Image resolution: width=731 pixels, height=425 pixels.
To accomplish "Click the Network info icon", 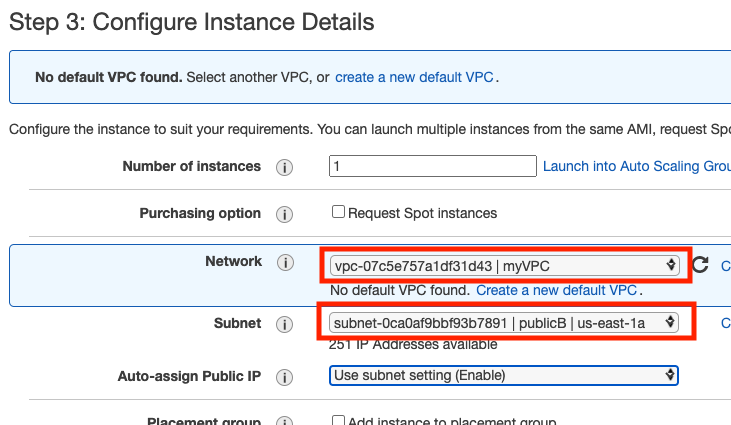I will click(x=284, y=263).
